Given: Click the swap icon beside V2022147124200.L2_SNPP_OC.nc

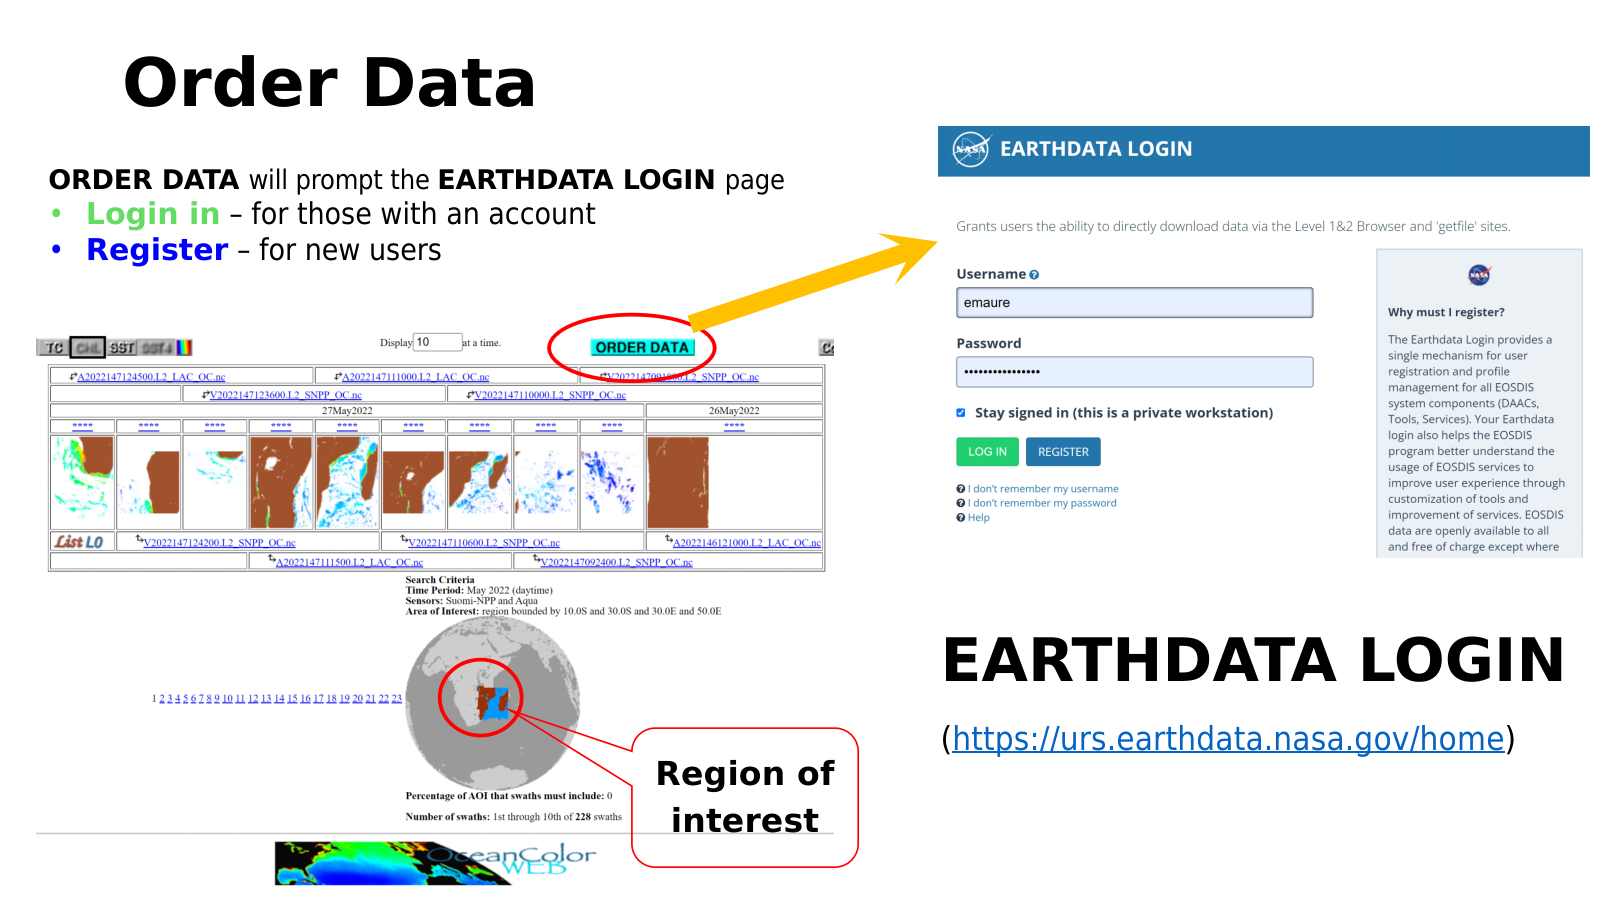Looking at the screenshot, I should [139, 538].
